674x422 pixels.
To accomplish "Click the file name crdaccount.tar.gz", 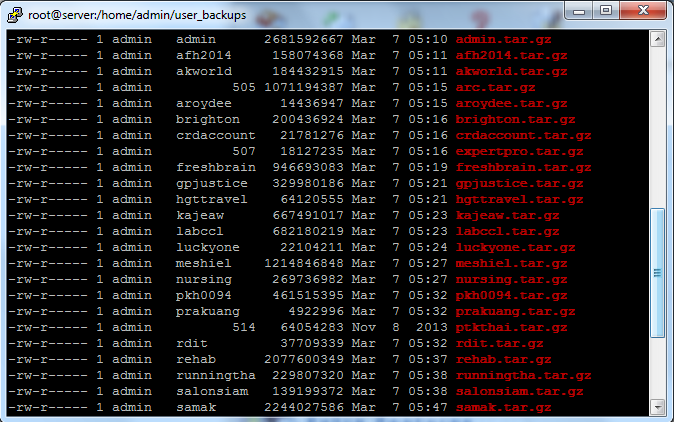I will point(523,135).
